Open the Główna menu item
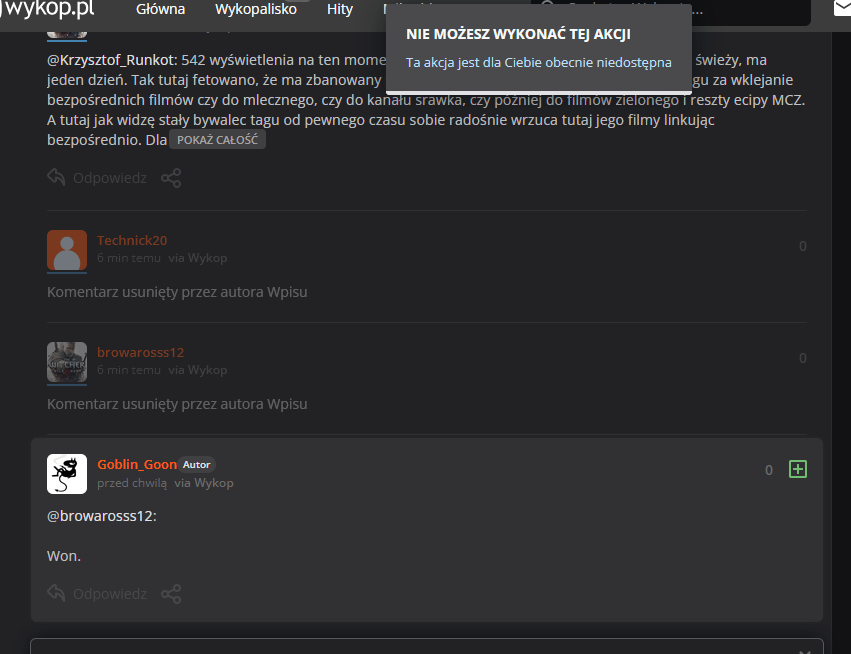The image size is (851, 654). 160,9
